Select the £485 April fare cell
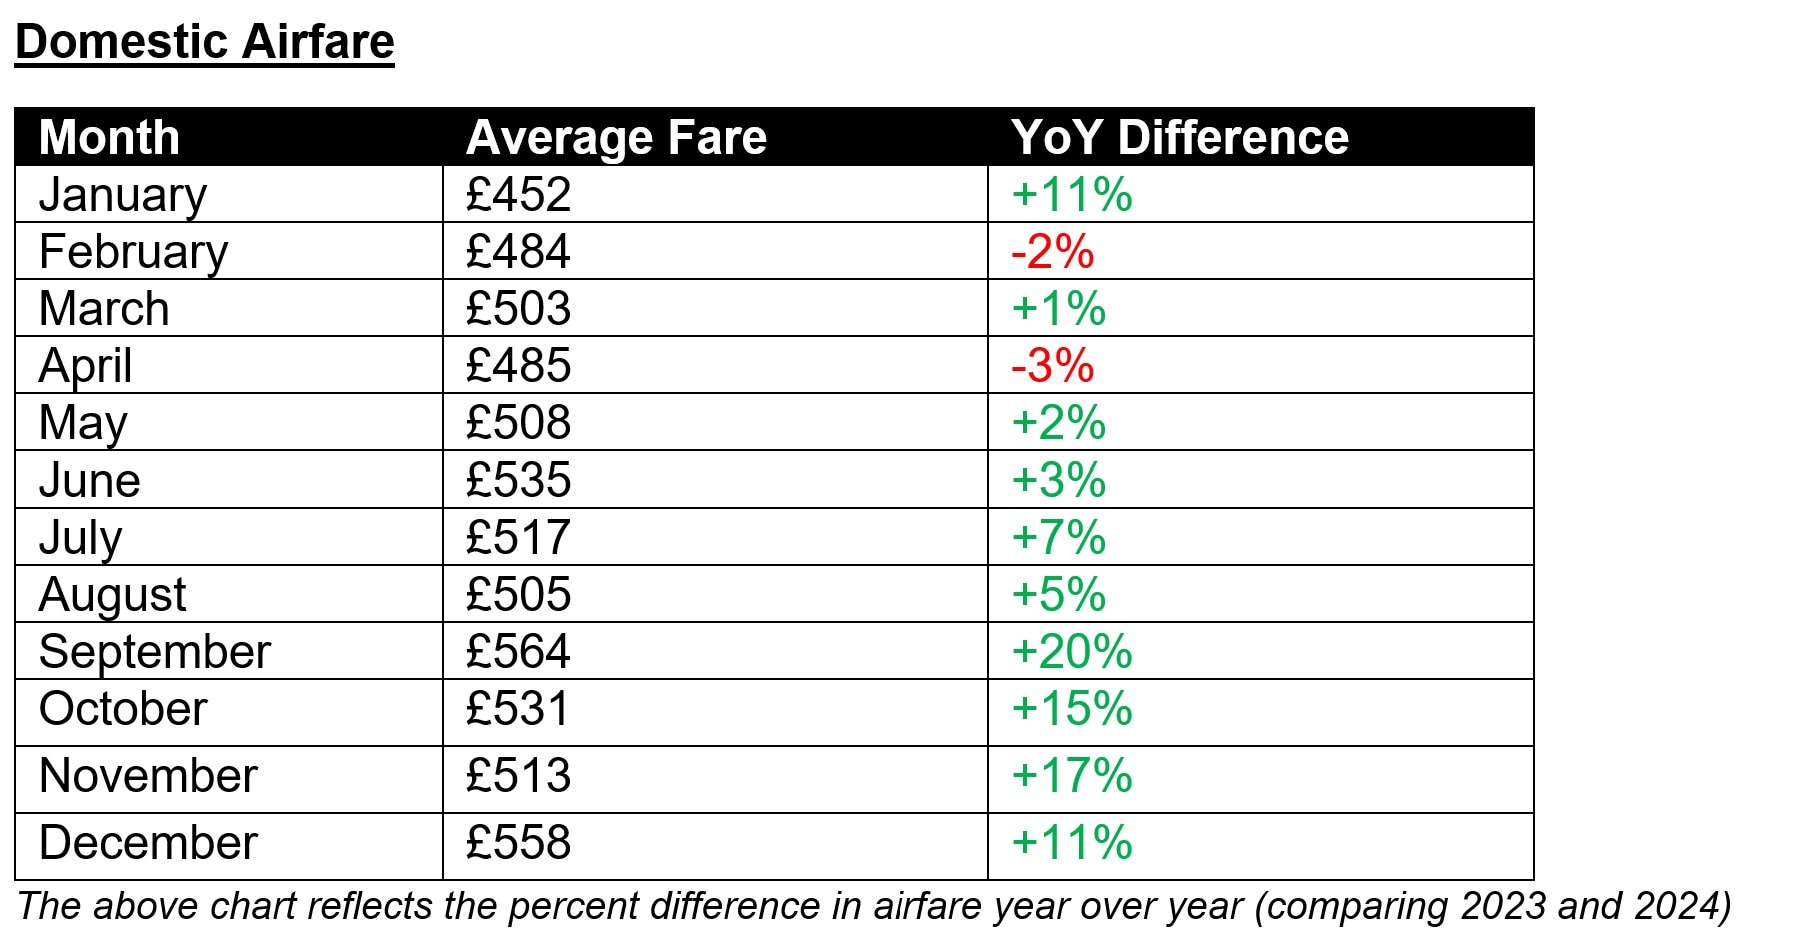 coord(518,365)
